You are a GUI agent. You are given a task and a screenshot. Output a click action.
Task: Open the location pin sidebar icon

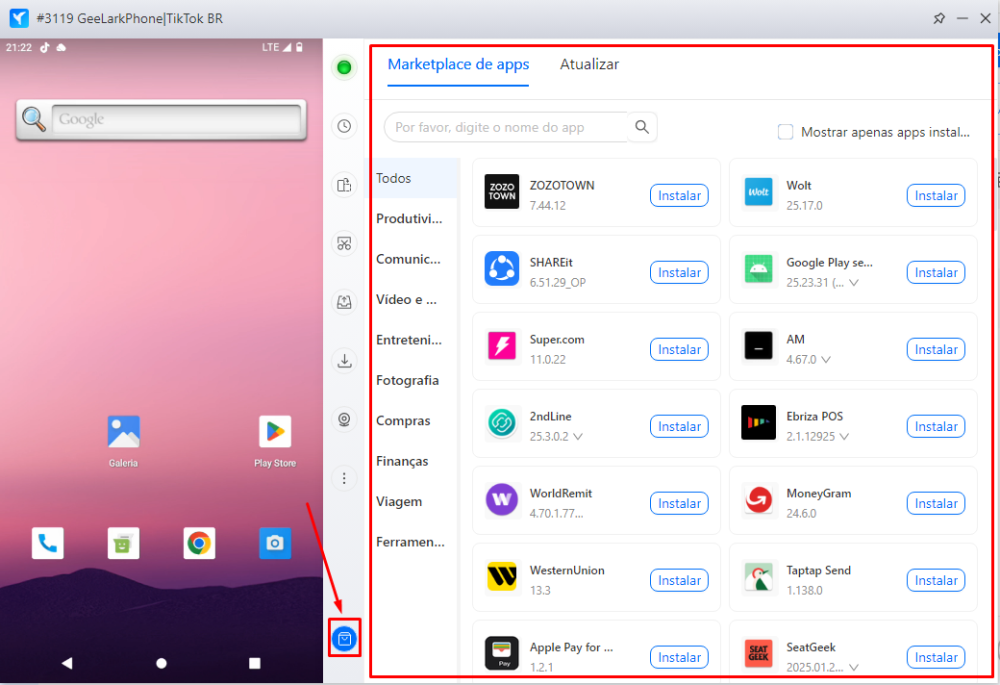[x=344, y=419]
